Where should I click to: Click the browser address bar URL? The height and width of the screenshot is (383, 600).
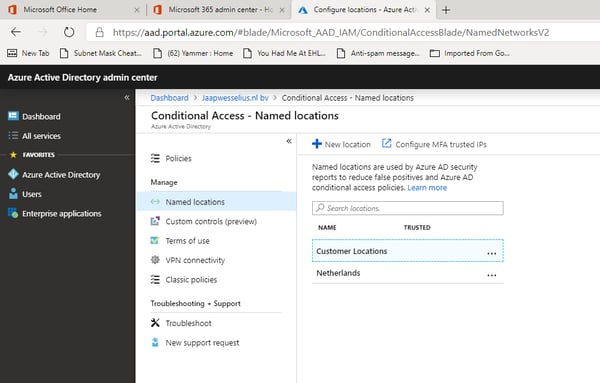(x=331, y=33)
